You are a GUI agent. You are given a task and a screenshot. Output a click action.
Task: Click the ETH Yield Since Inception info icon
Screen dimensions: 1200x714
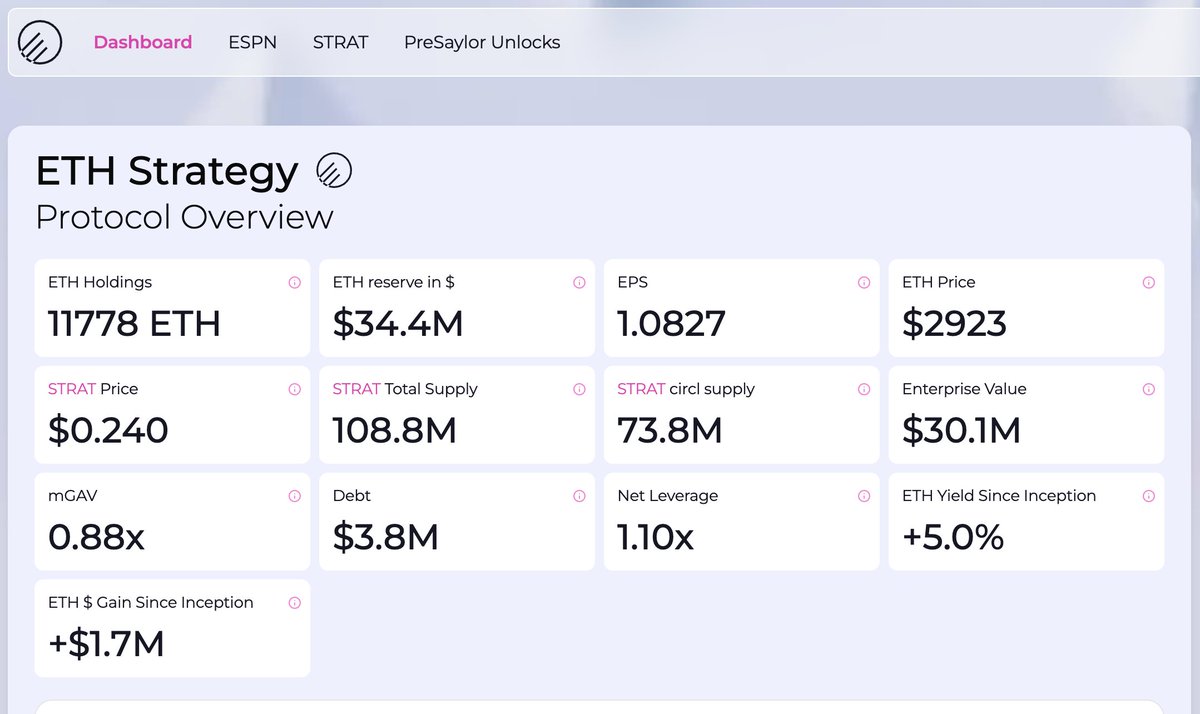[x=1148, y=496]
